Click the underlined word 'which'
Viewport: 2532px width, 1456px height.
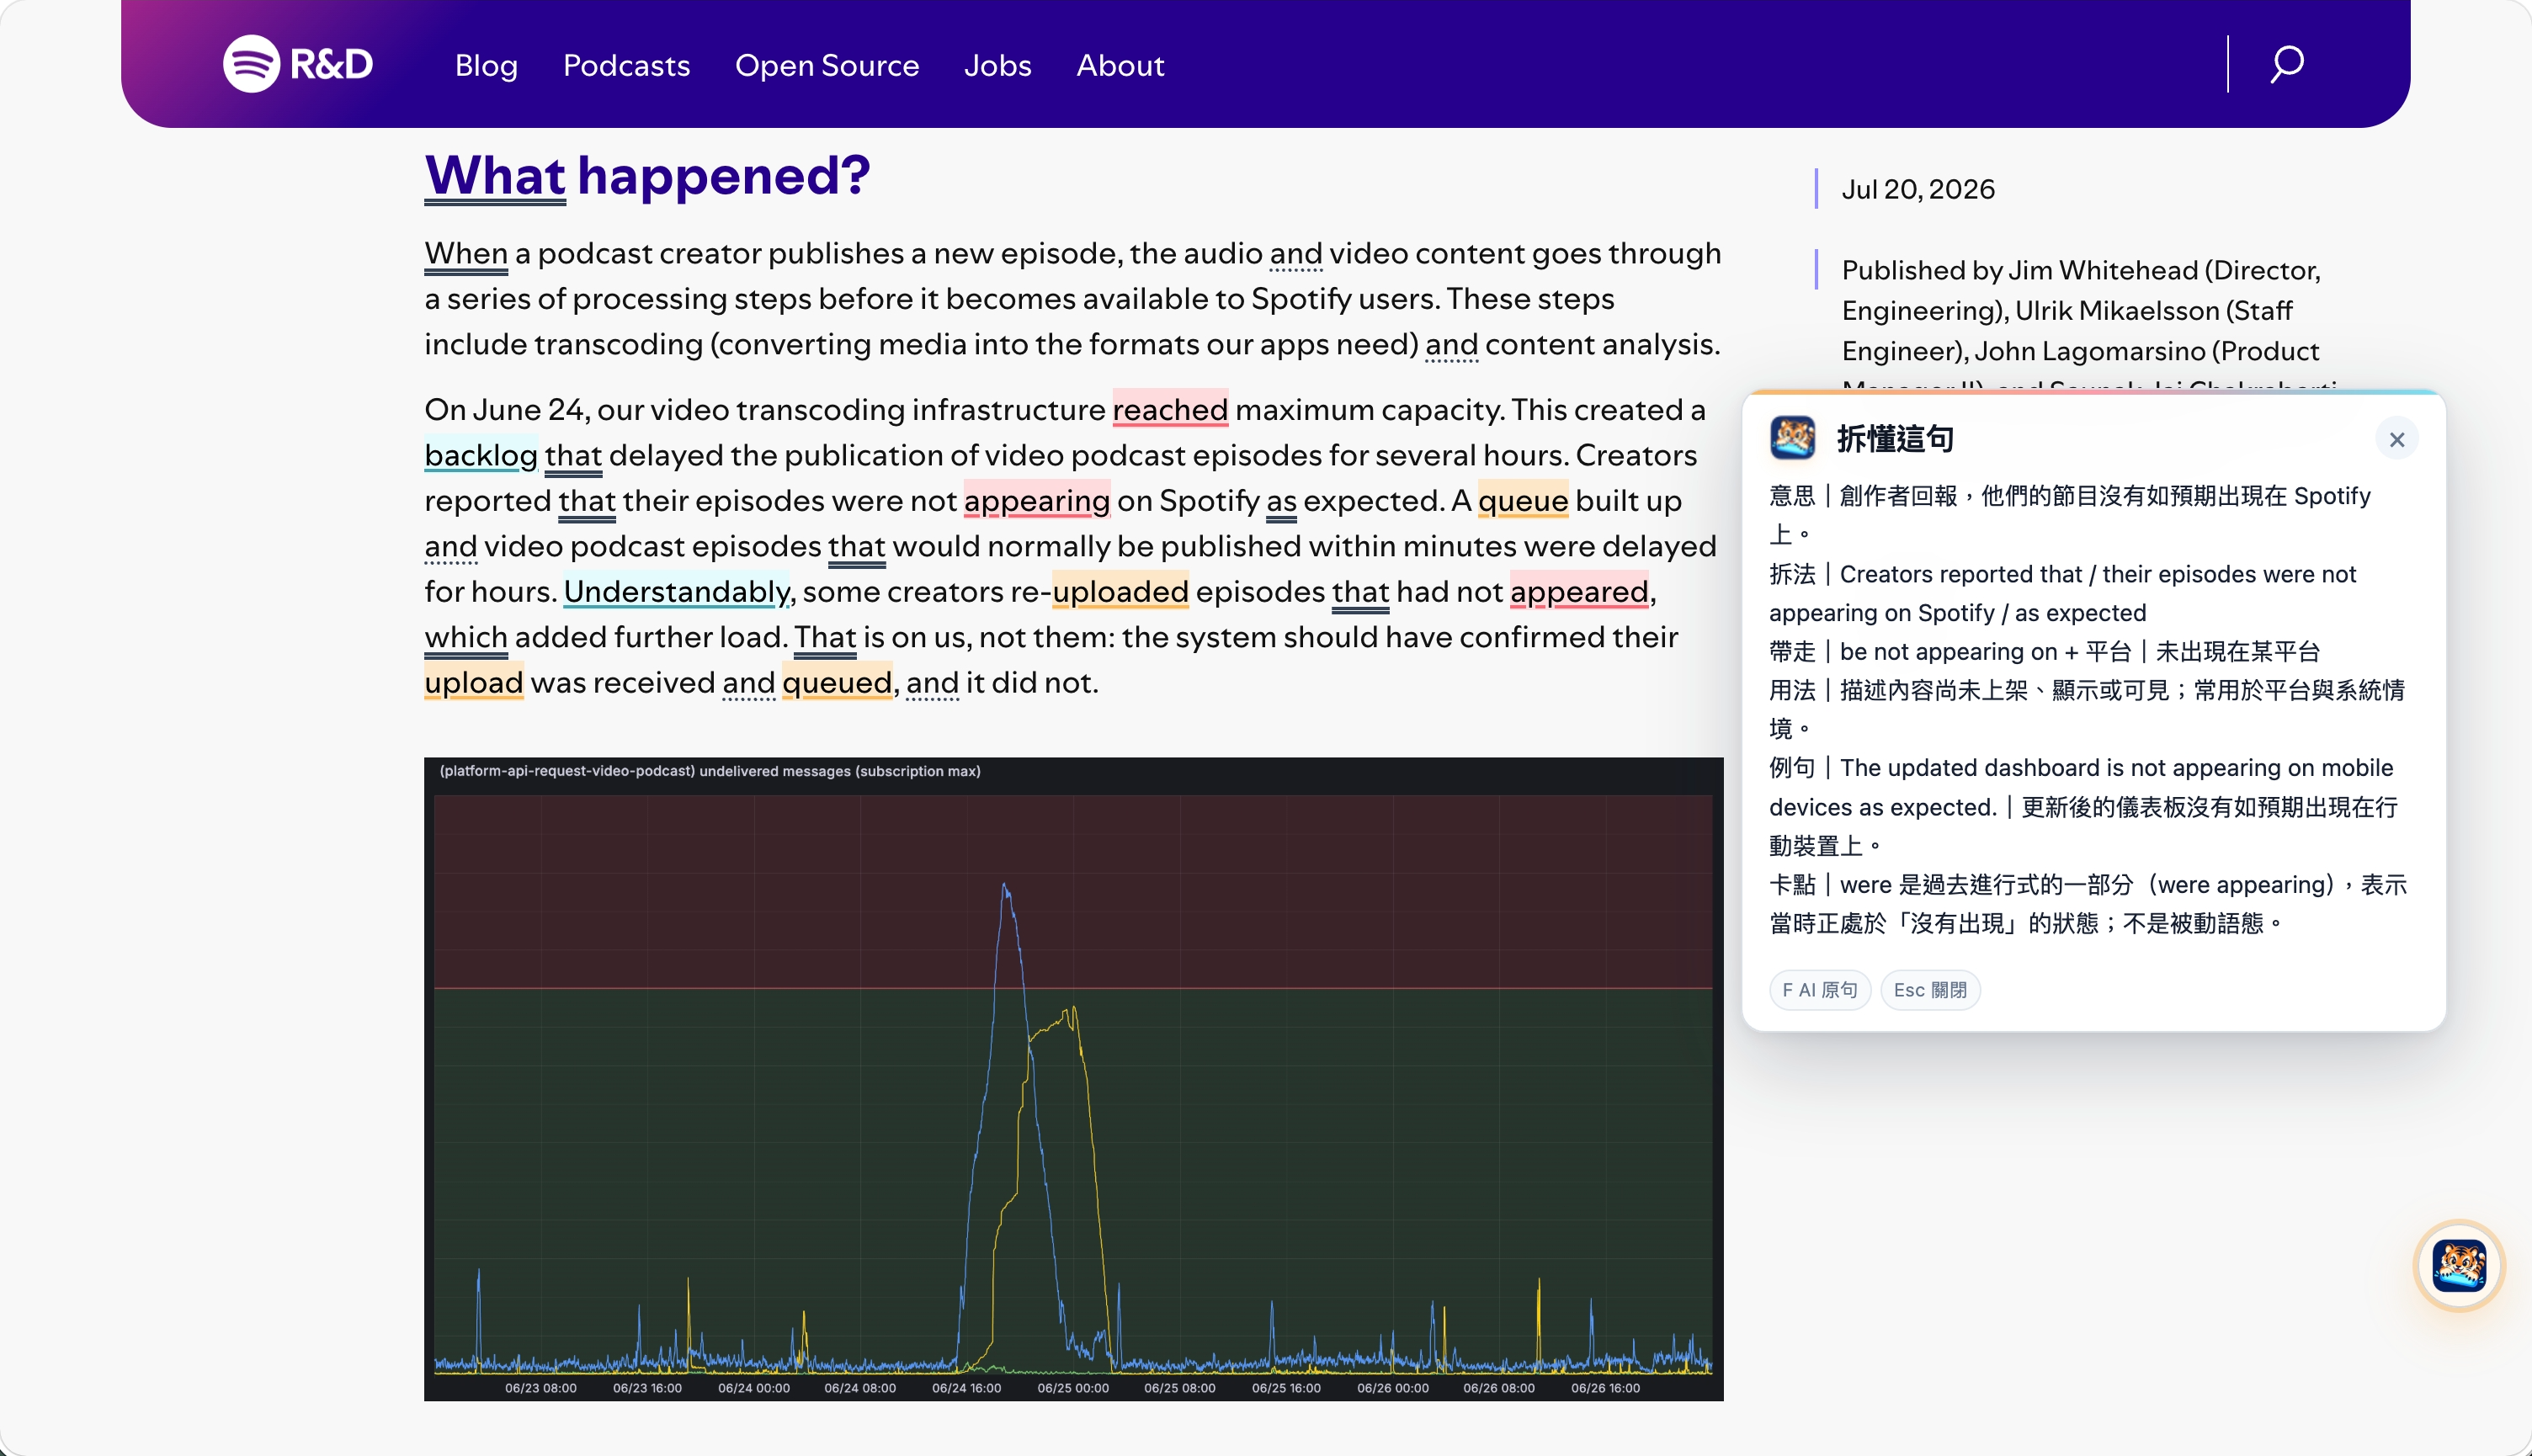click(x=466, y=638)
